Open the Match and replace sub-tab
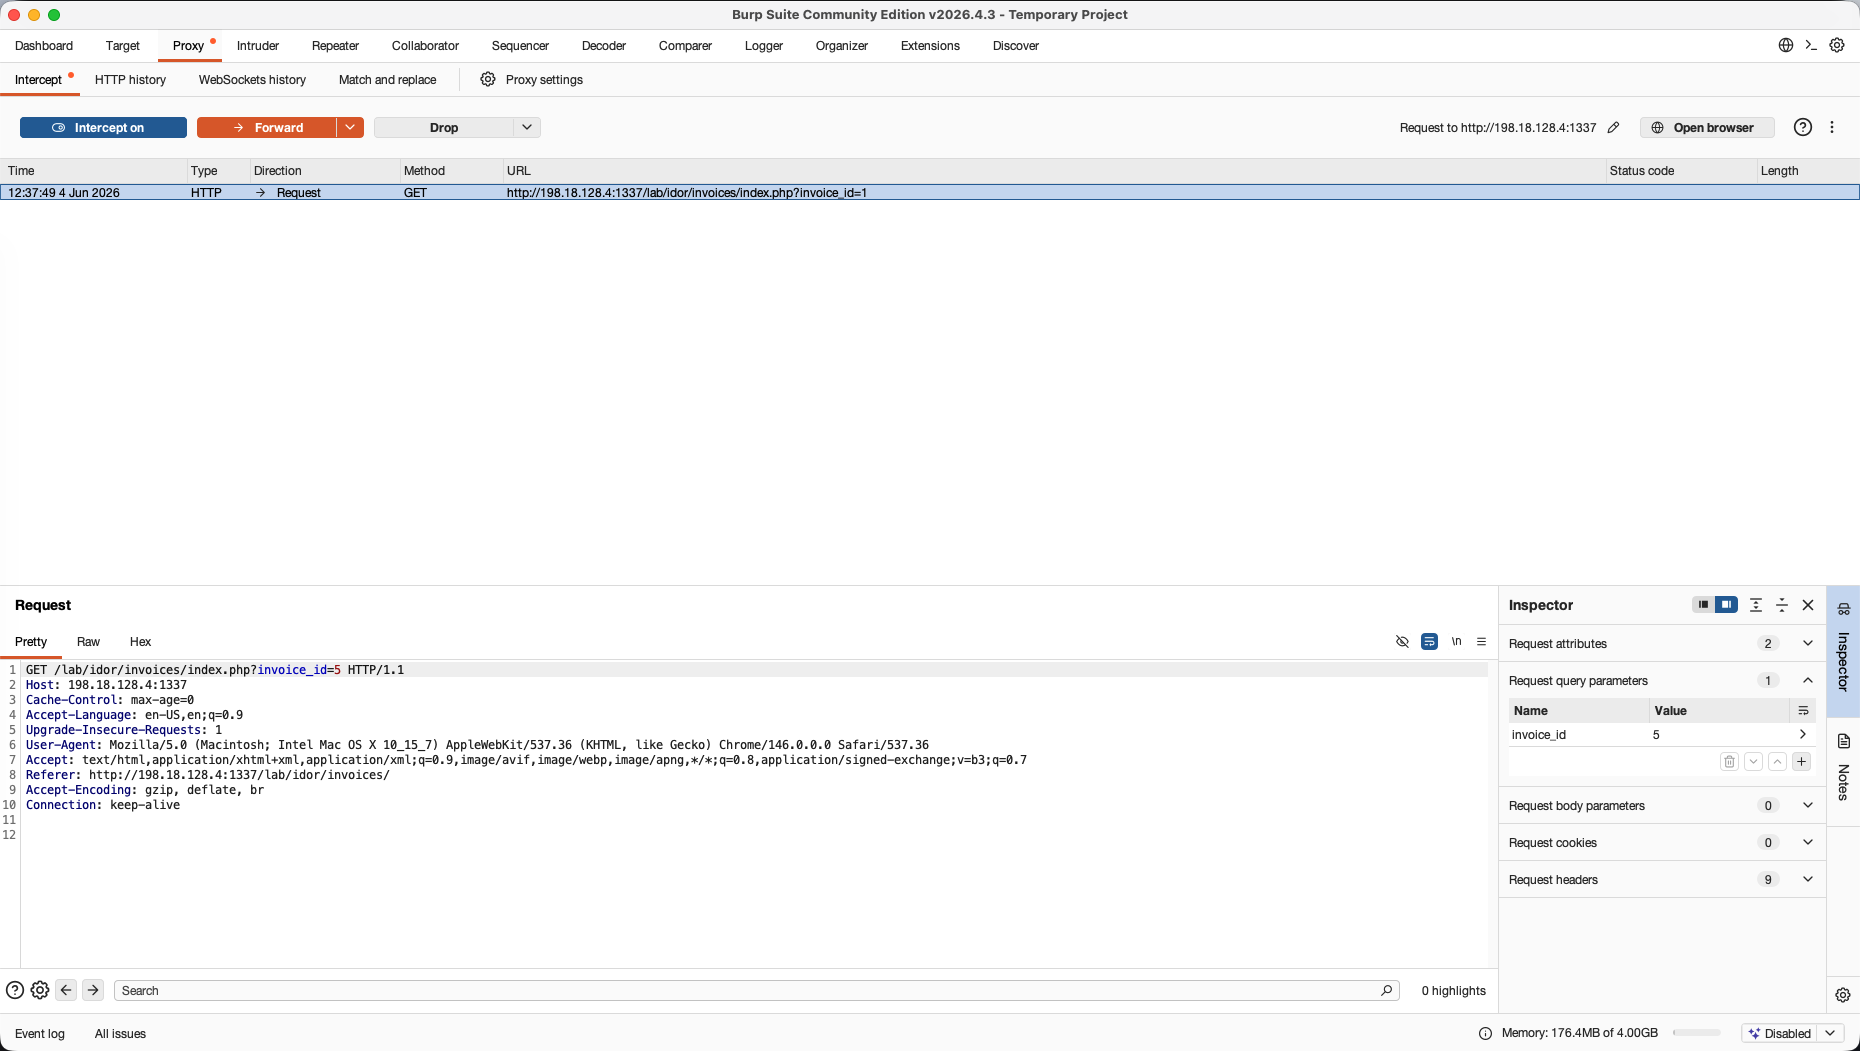Image resolution: width=1860 pixels, height=1051 pixels. coord(387,79)
